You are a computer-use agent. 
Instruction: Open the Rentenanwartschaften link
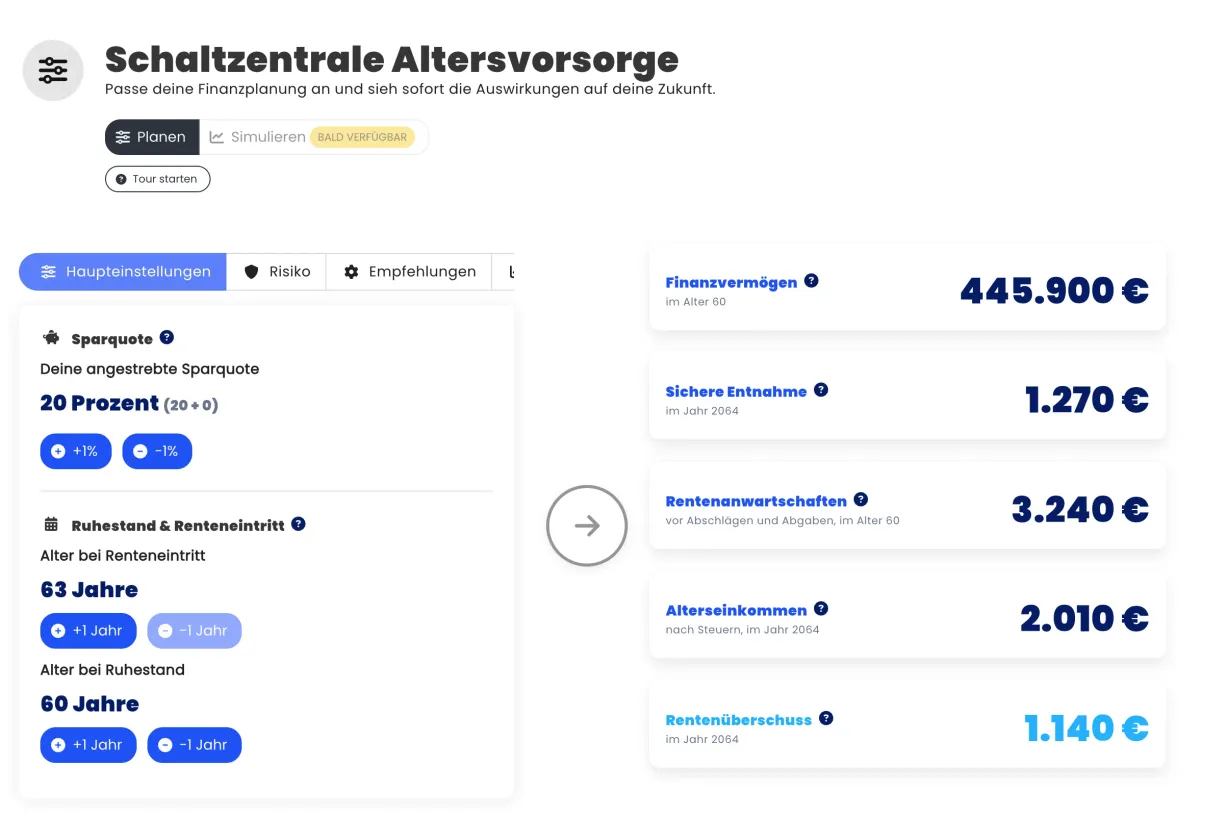pos(756,501)
